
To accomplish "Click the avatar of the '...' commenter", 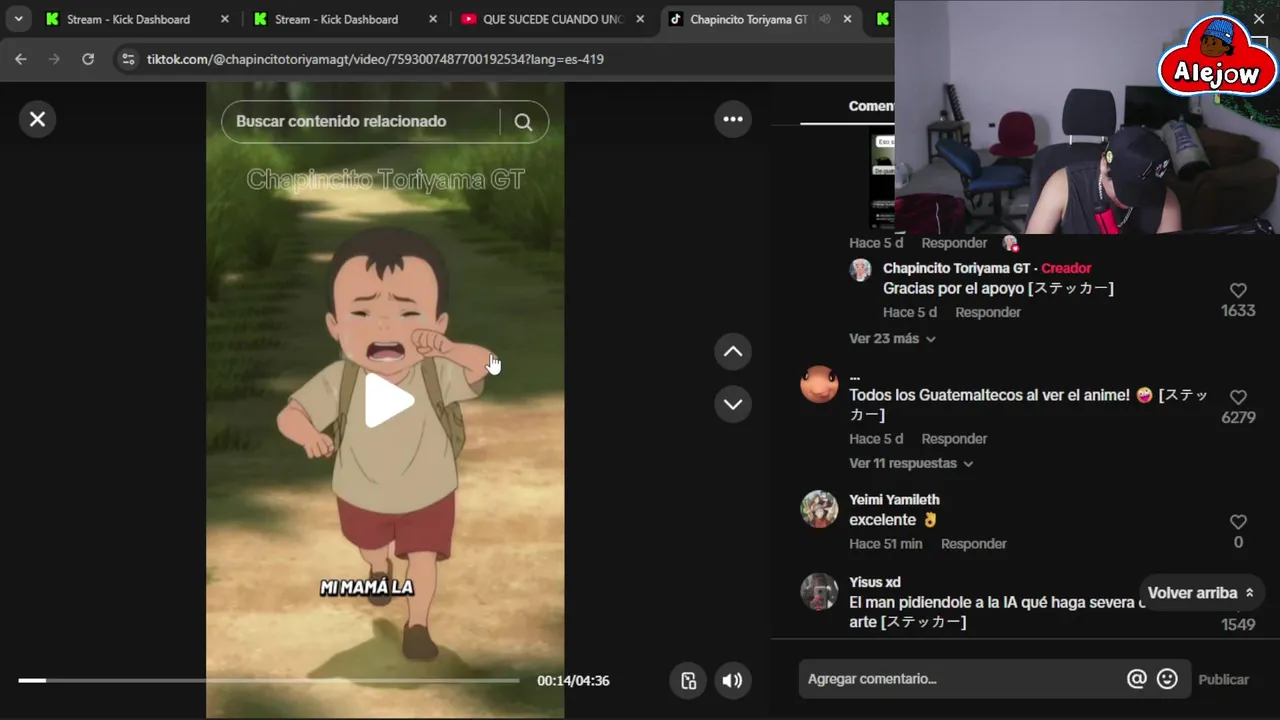I will pyautogui.click(x=819, y=384).
